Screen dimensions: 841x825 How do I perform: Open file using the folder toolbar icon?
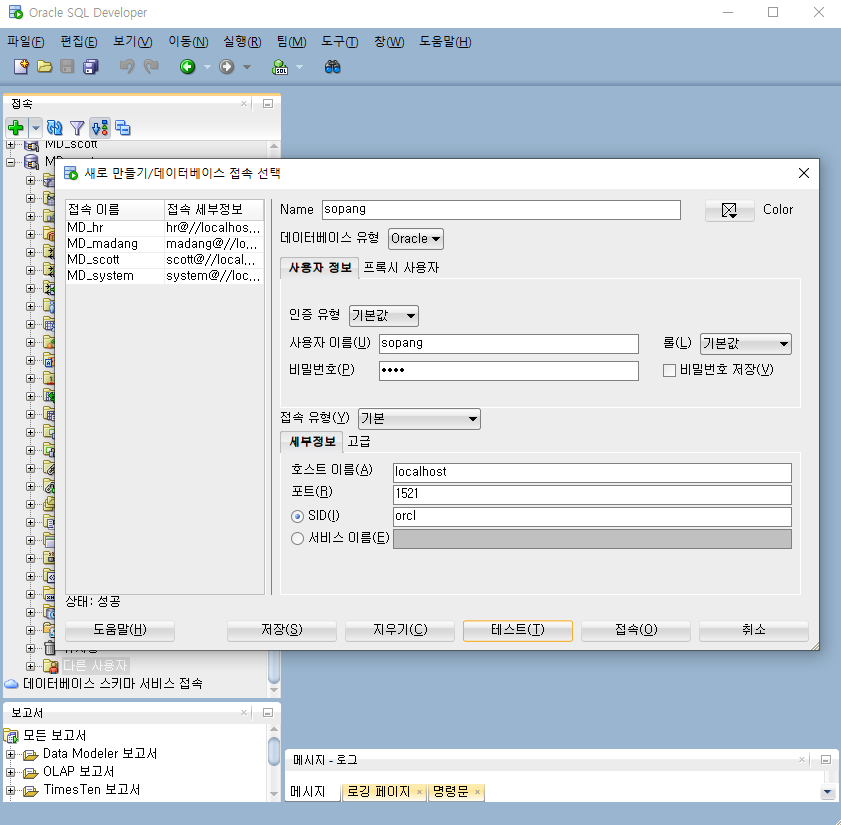coord(45,67)
